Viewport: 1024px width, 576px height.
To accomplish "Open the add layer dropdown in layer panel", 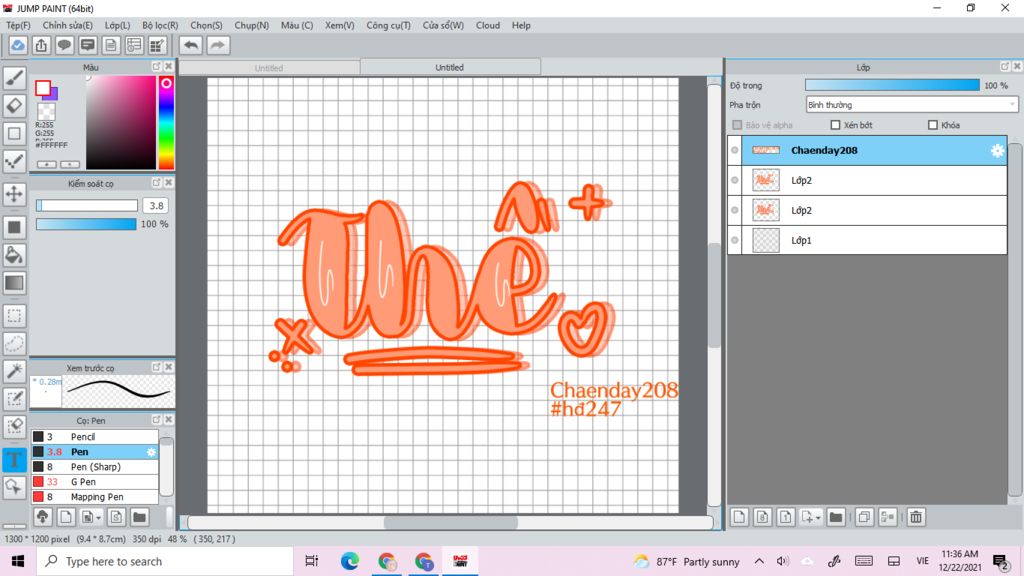I will click(x=818, y=518).
